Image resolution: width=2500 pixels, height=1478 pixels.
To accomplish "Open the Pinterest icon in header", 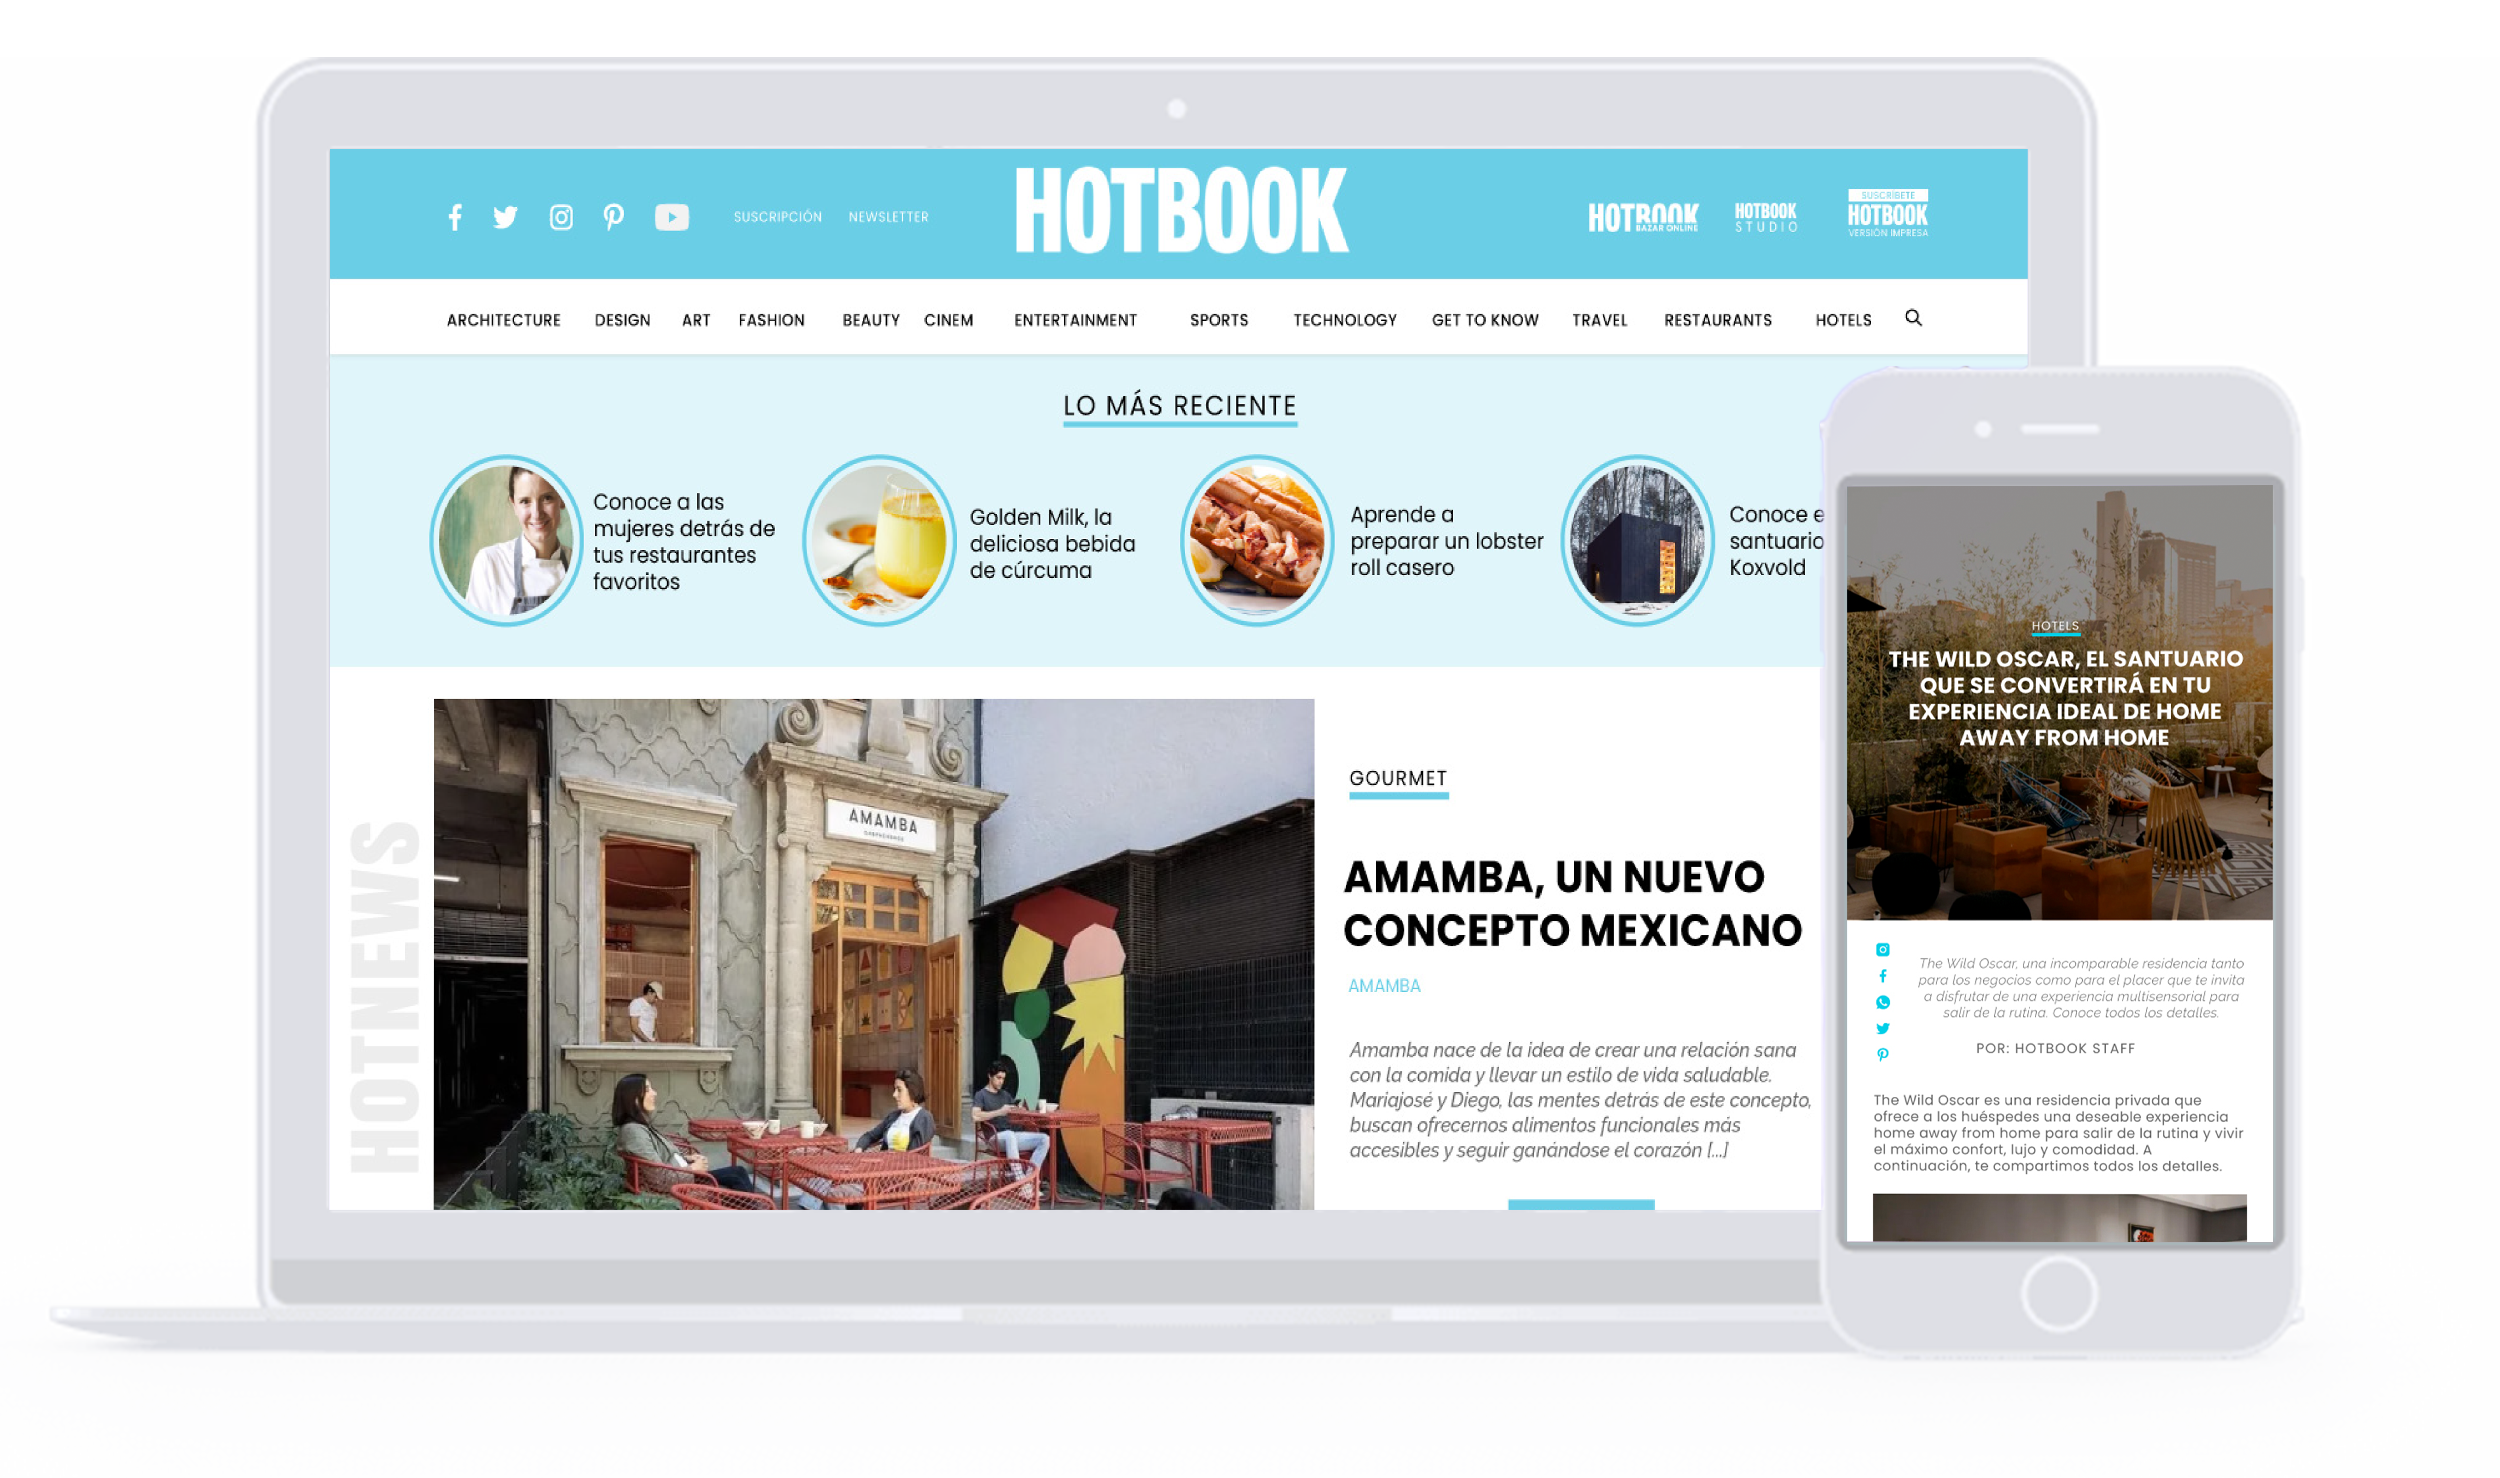I will click(x=614, y=217).
